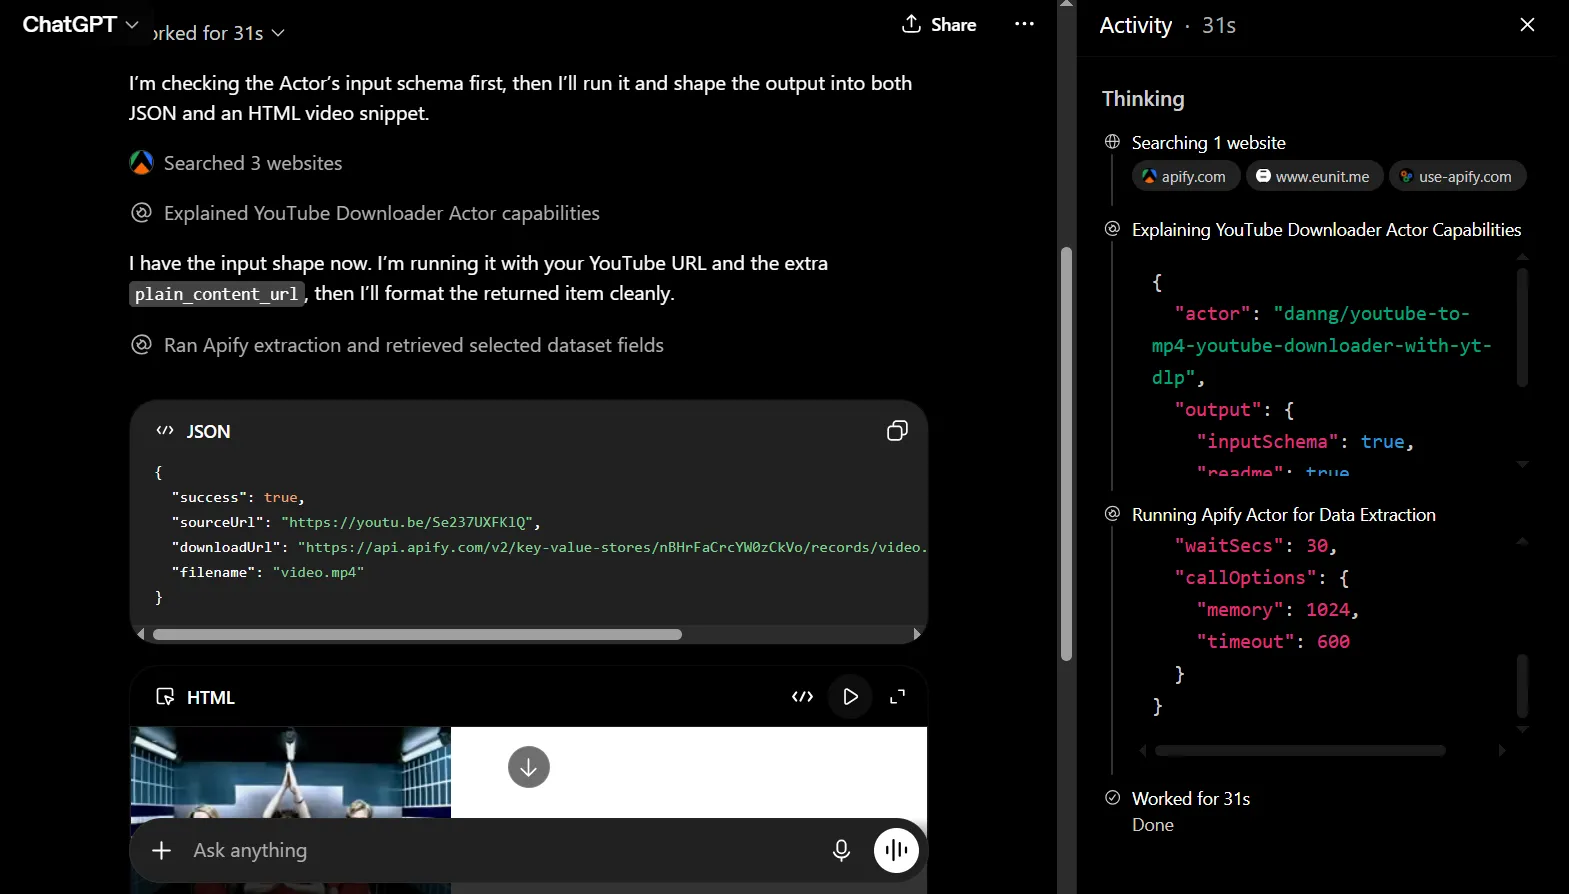Screen dimensions: 1569x894
Task: Click the "timeout": 600 line
Action: pyautogui.click(x=1273, y=642)
